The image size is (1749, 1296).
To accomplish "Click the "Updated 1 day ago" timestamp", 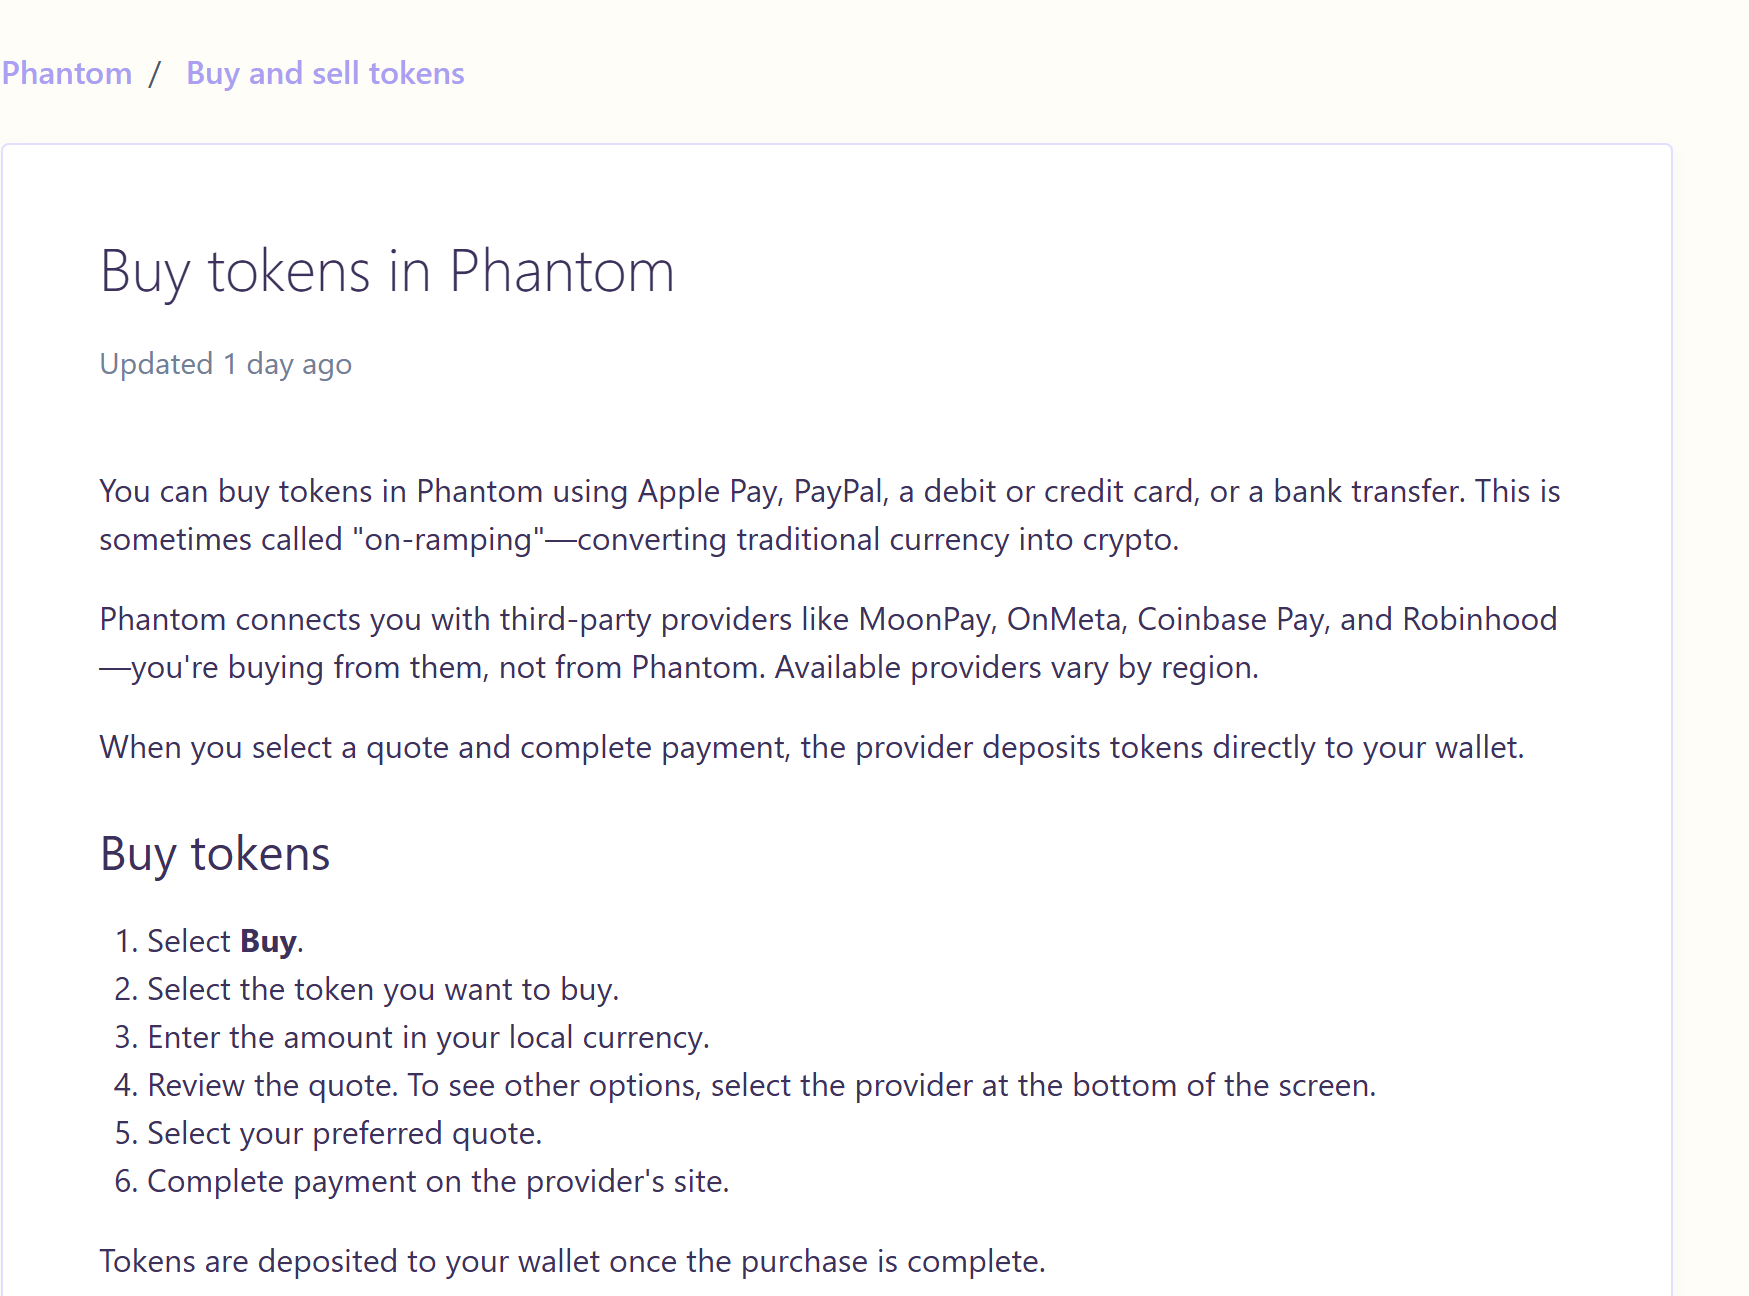I will pos(225,364).
